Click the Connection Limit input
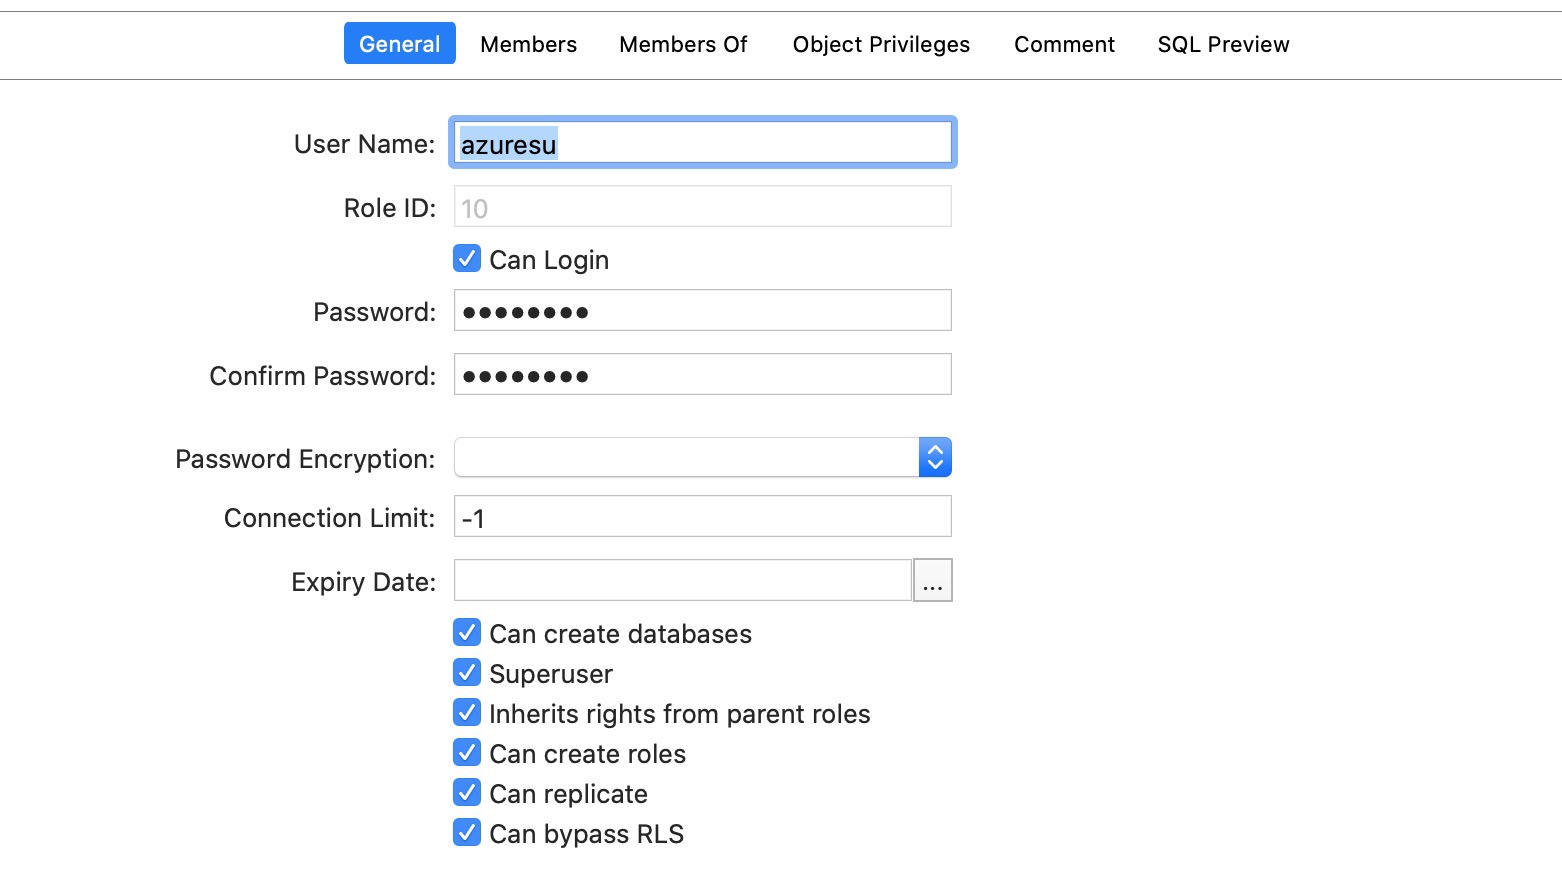Screen dimensions: 1562x872 pos(700,516)
